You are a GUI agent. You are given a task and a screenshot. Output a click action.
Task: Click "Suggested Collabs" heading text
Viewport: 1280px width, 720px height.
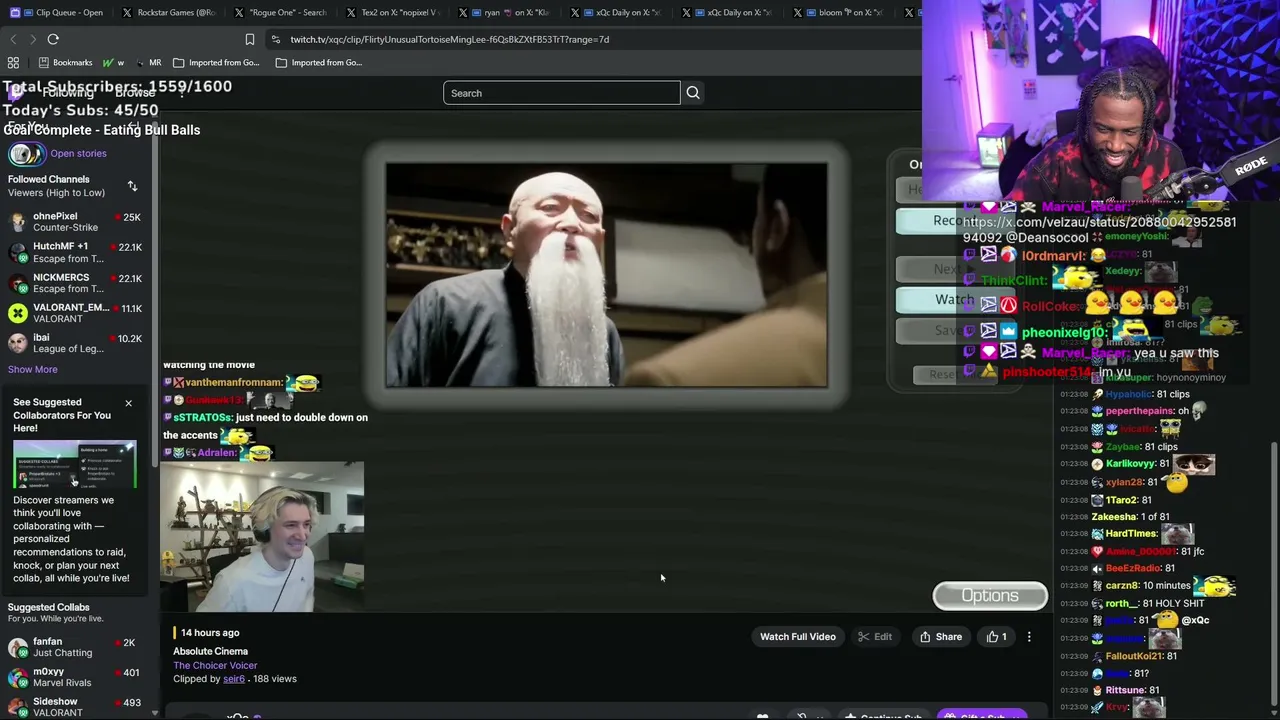(x=49, y=608)
